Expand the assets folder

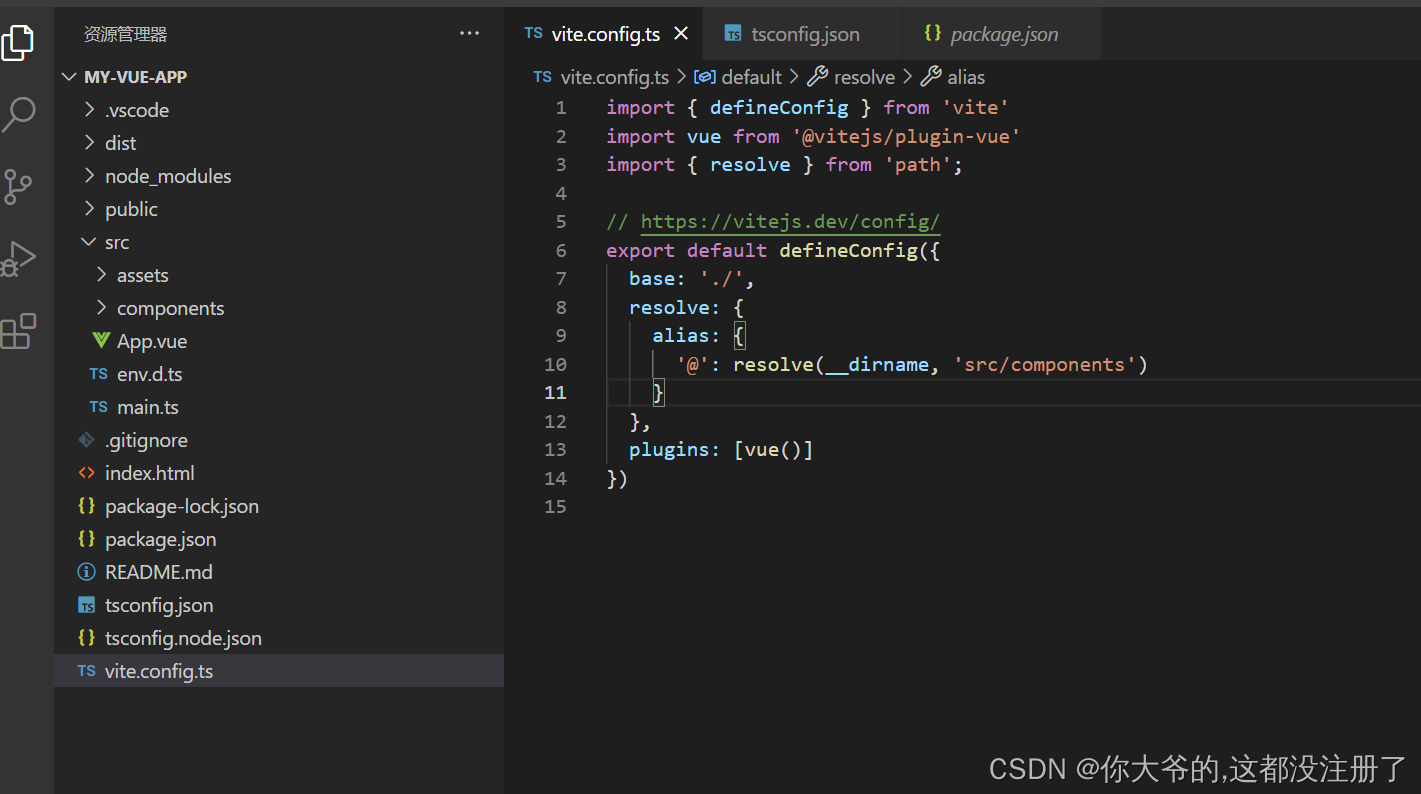[102, 275]
